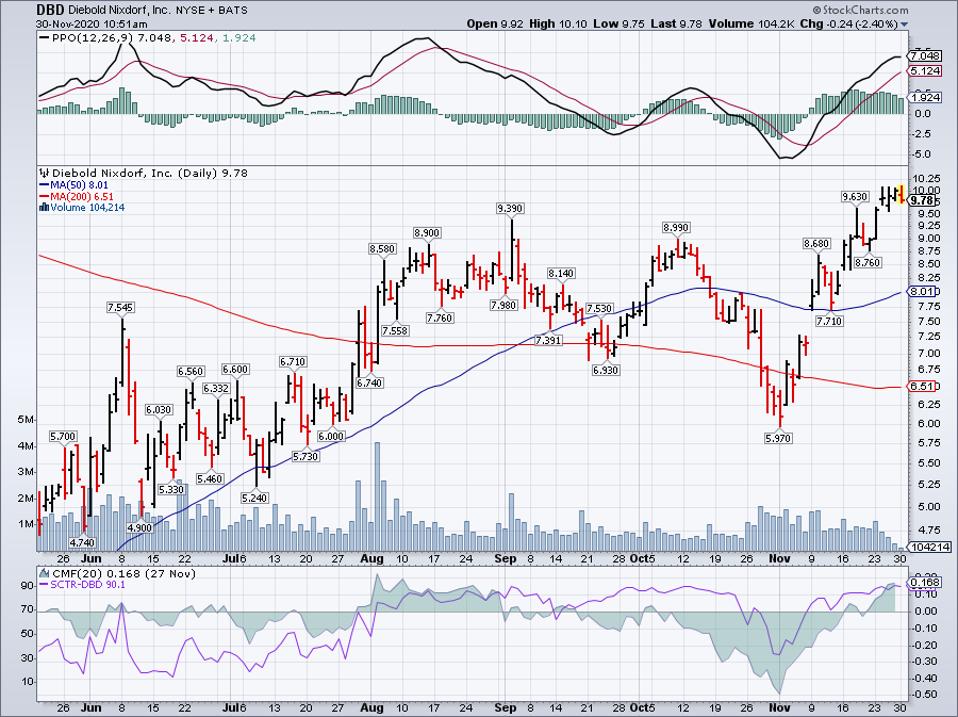The image size is (958, 717).
Task: Click the tallest August volume spike bar
Action: click(x=377, y=497)
